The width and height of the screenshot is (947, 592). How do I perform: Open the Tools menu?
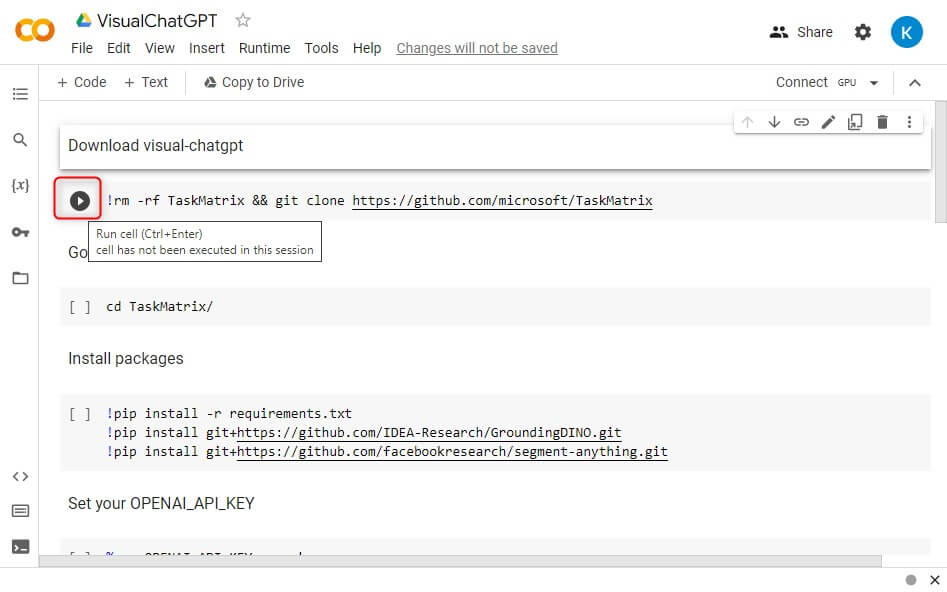point(321,48)
